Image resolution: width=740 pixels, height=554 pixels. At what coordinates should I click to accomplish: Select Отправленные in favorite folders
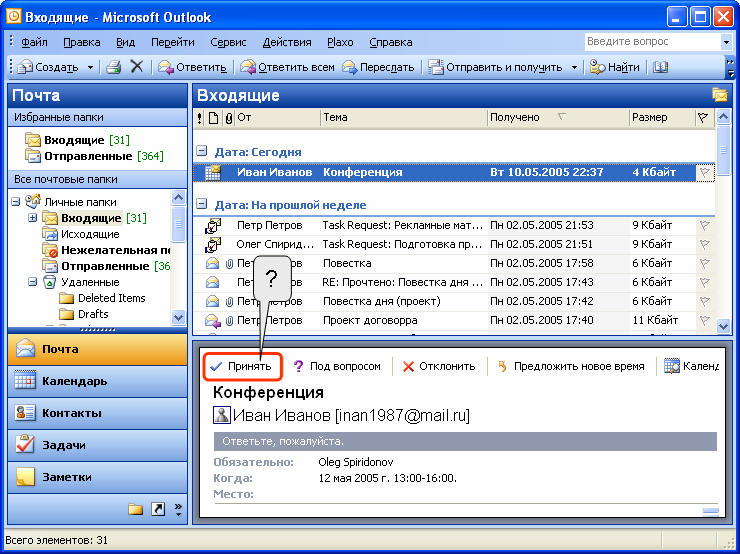pos(94,156)
